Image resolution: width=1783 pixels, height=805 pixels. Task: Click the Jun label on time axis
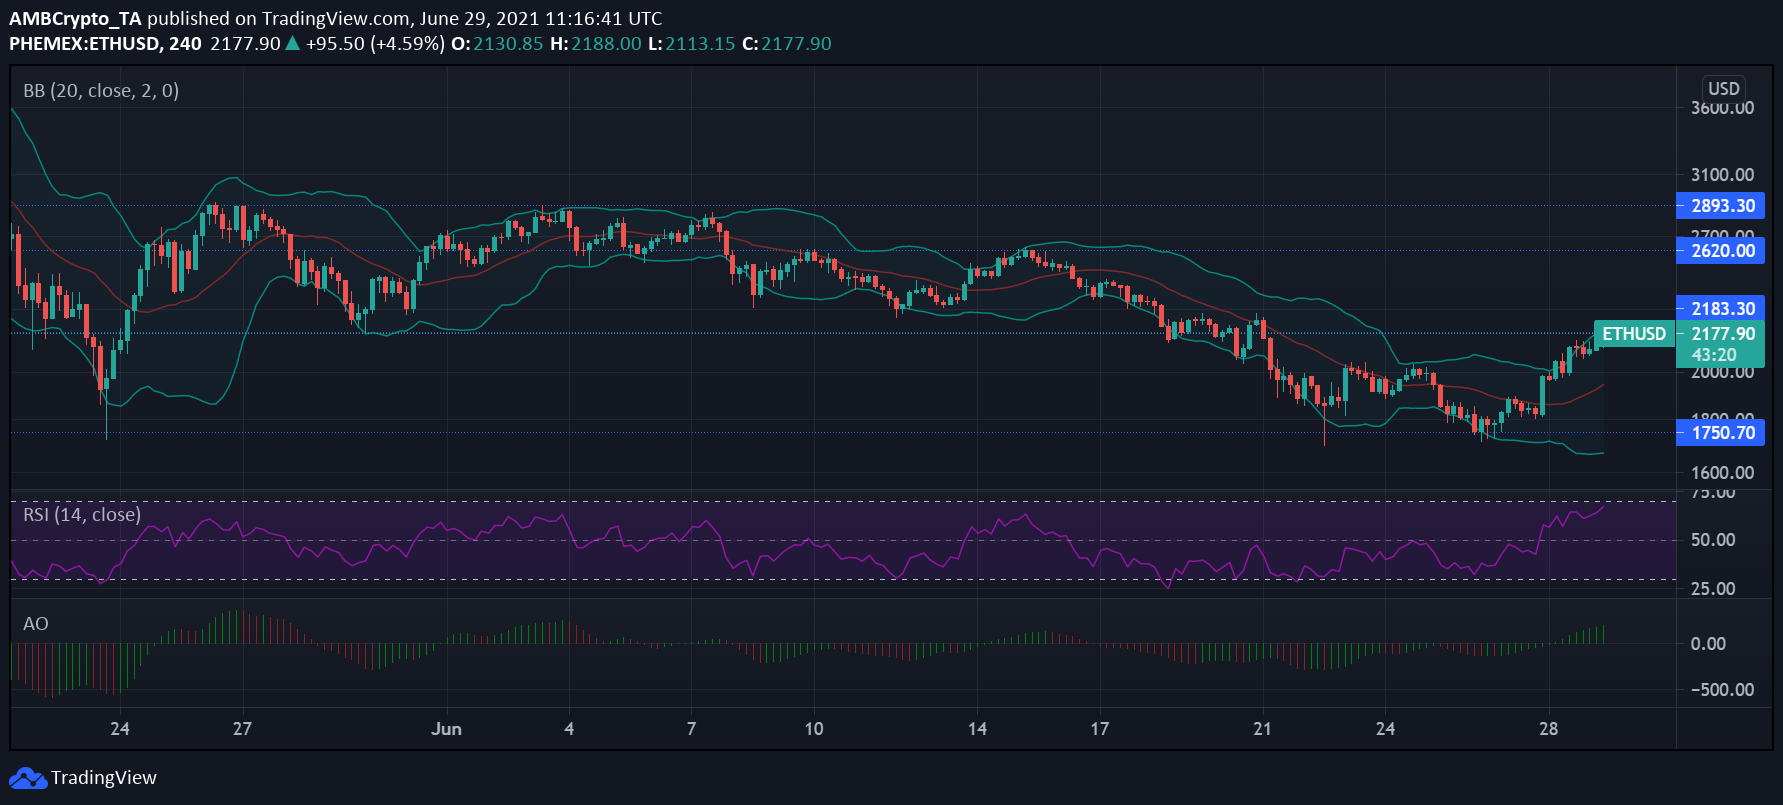tap(446, 729)
